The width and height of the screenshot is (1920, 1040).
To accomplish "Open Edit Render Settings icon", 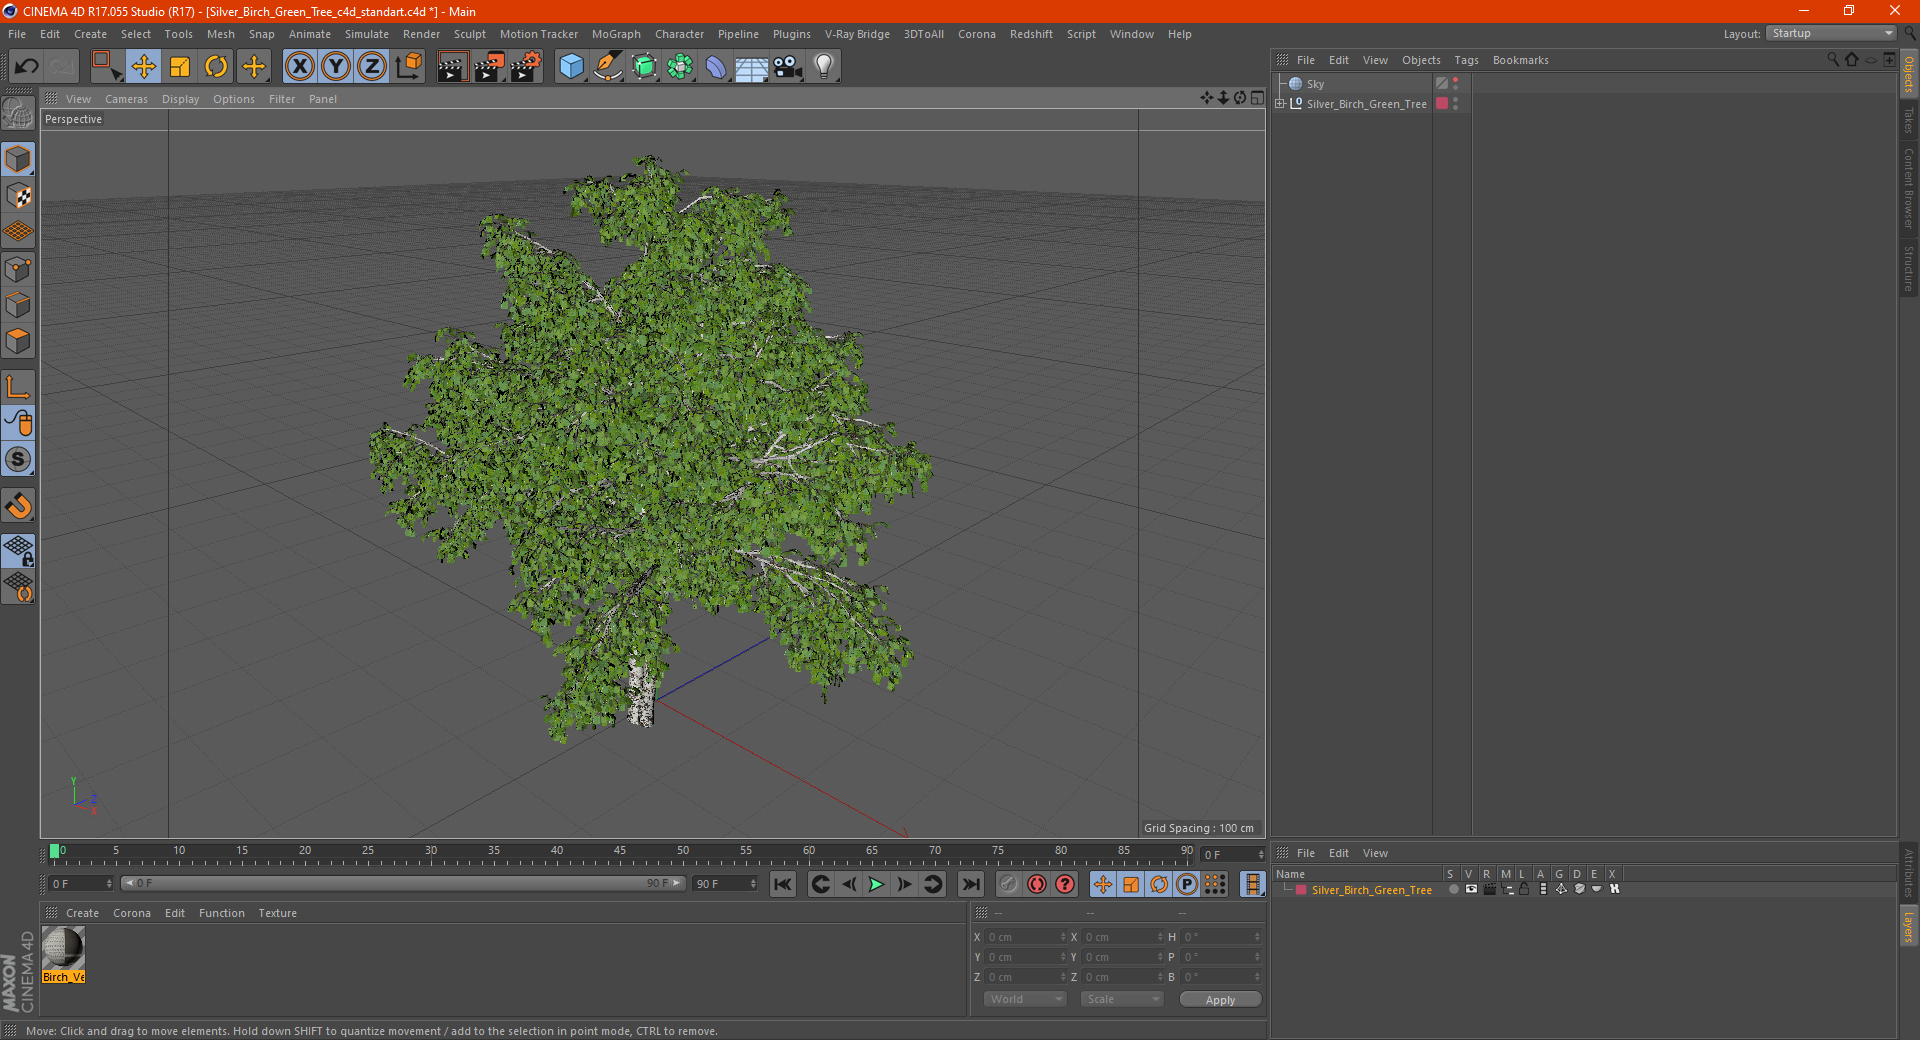I will click(526, 67).
